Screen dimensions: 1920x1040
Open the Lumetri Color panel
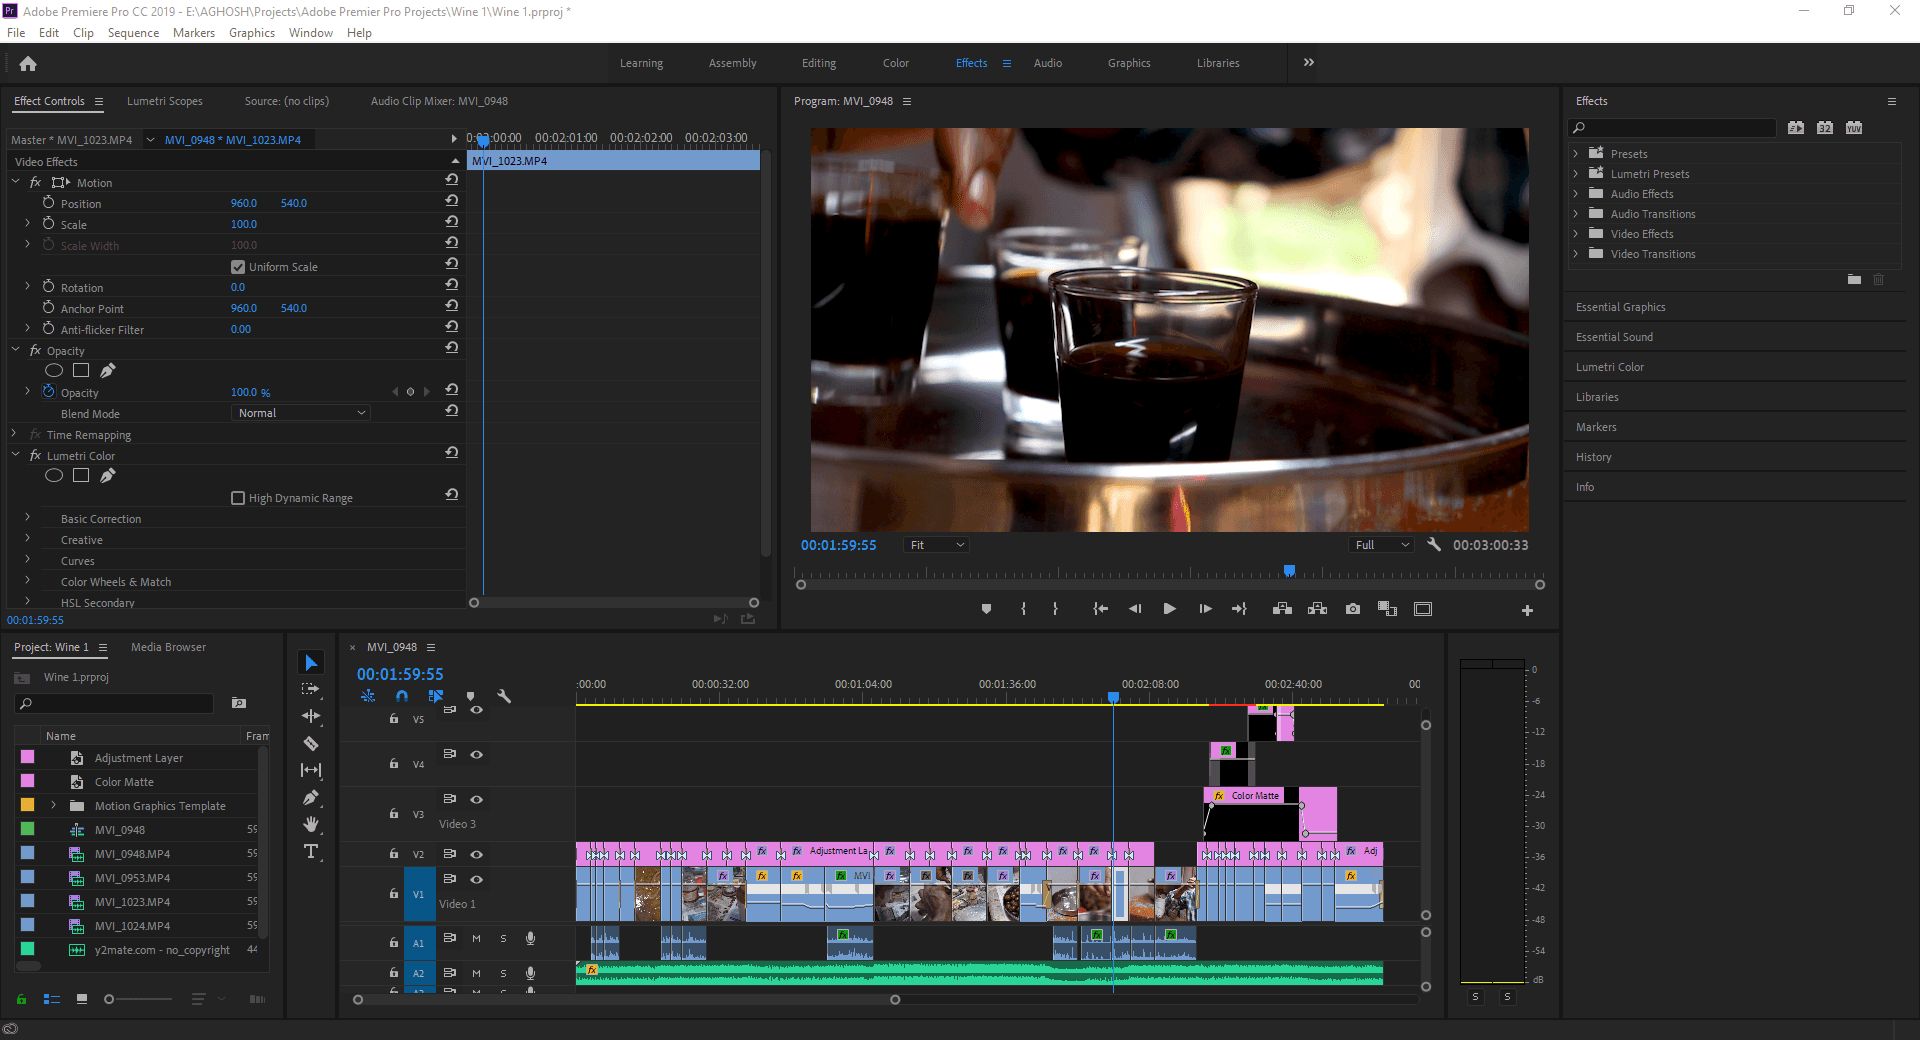tap(1609, 367)
